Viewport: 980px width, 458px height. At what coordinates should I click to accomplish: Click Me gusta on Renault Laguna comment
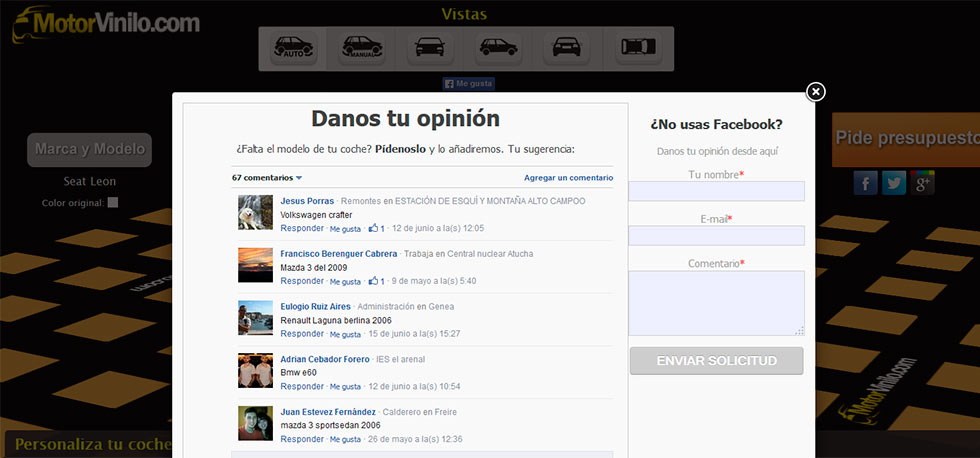[345, 335]
